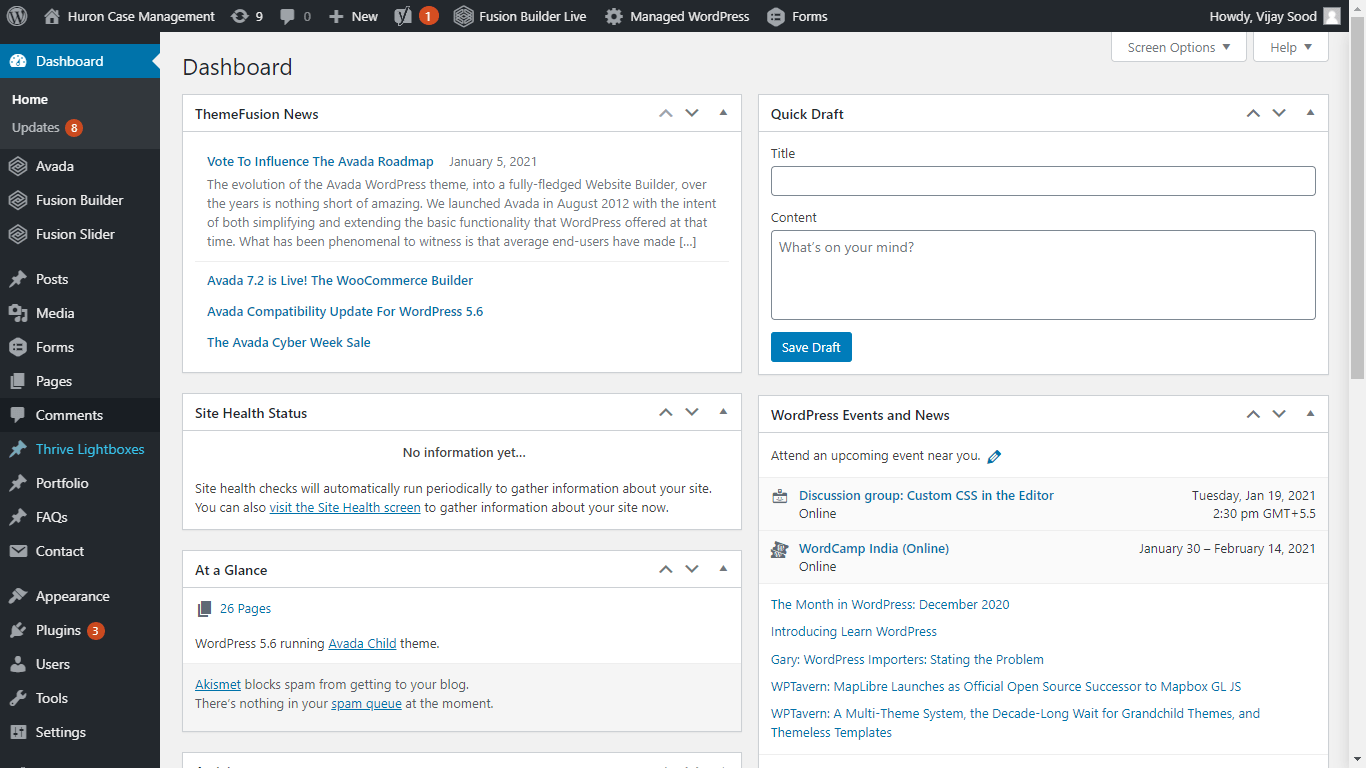Viewport: 1366px width, 768px height.
Task: Open the Akismet link
Action: click(218, 685)
